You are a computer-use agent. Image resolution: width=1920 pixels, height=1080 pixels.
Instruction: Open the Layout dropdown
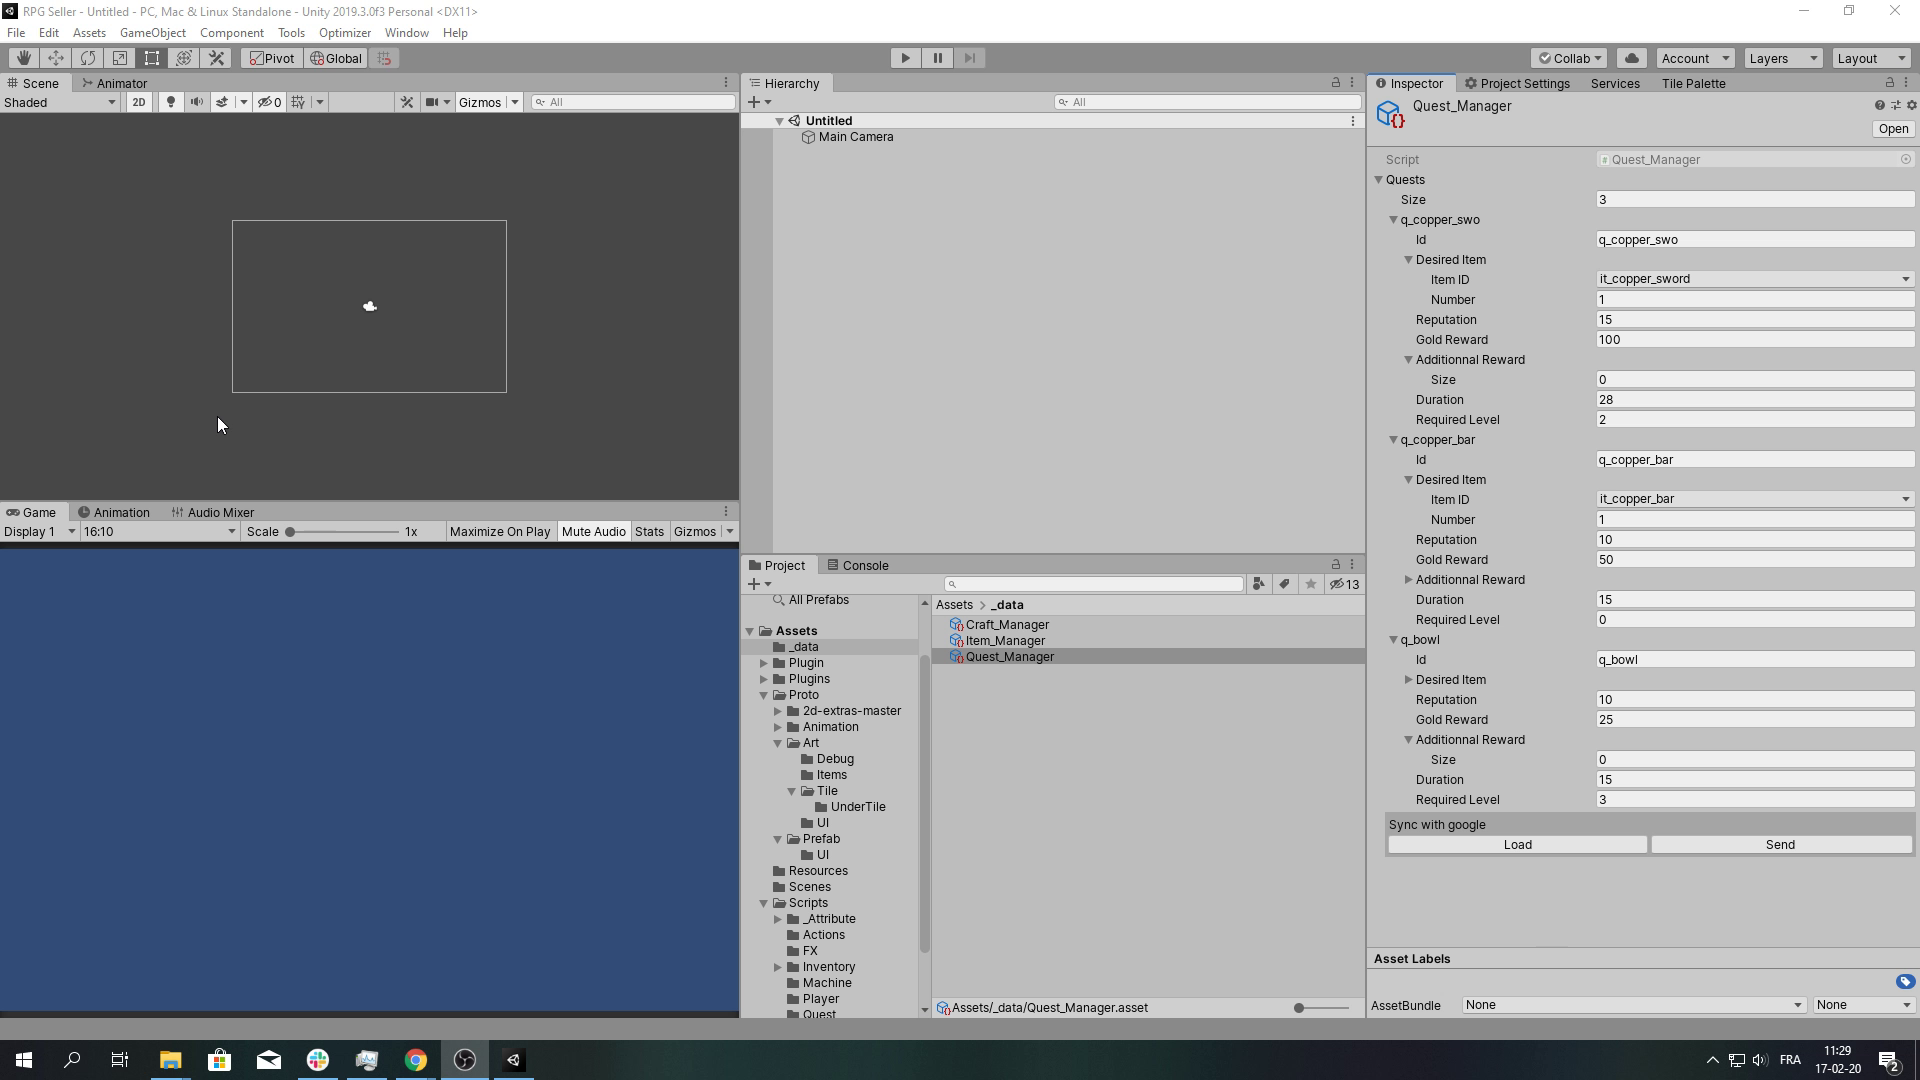pyautogui.click(x=1872, y=58)
